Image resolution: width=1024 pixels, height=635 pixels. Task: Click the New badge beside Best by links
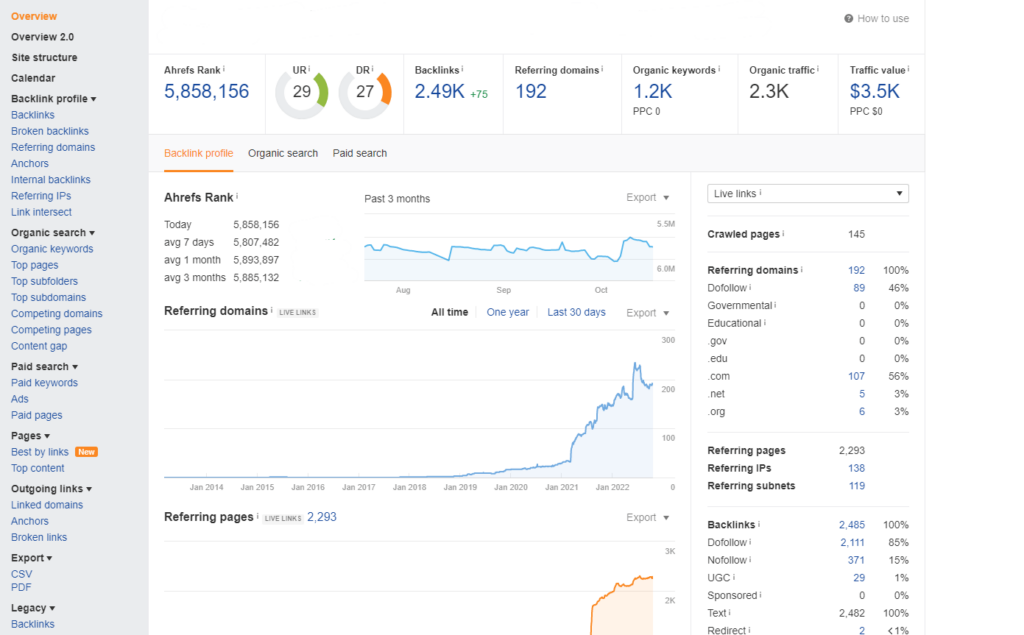(x=86, y=451)
